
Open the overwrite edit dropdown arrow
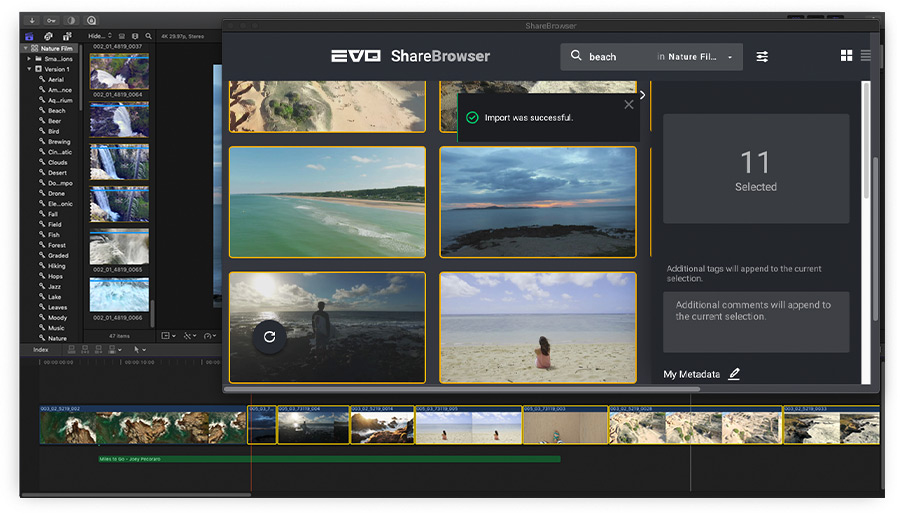coord(119,349)
